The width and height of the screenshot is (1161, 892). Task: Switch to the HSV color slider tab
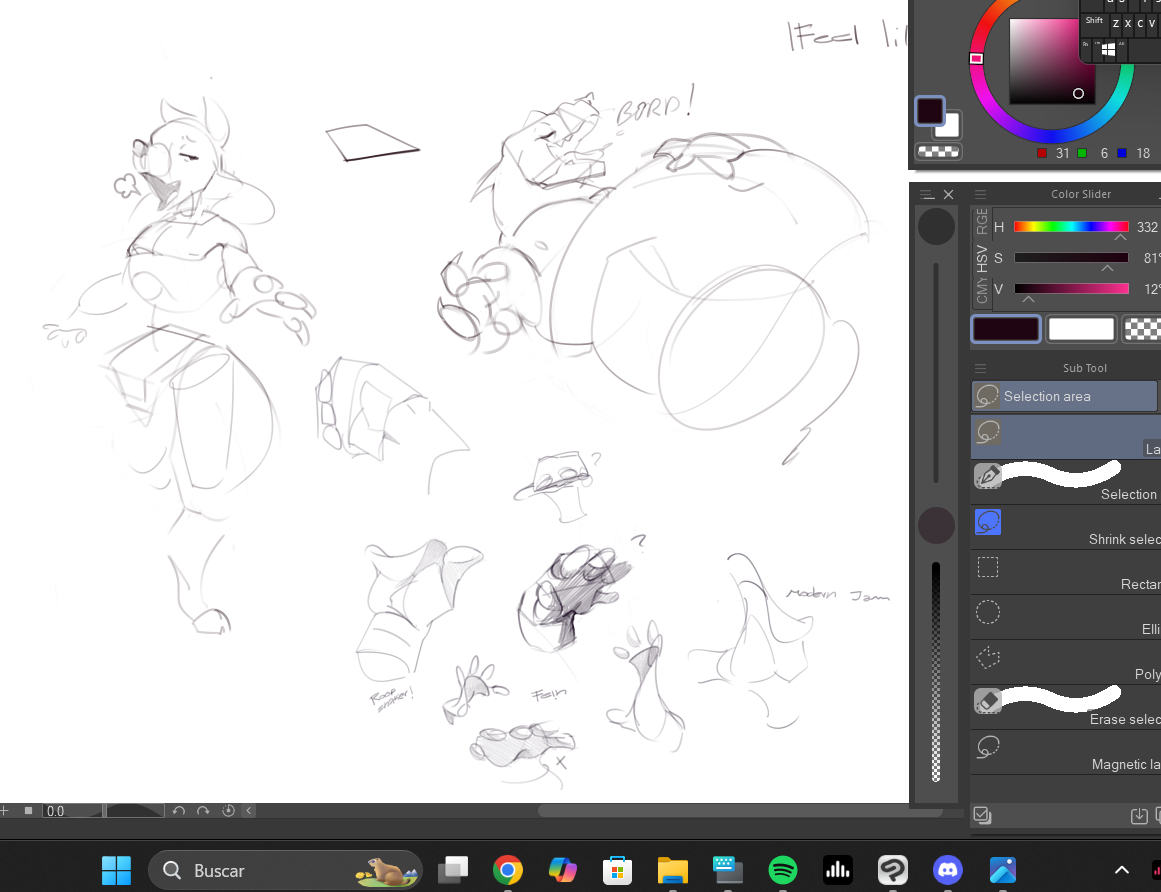point(982,258)
